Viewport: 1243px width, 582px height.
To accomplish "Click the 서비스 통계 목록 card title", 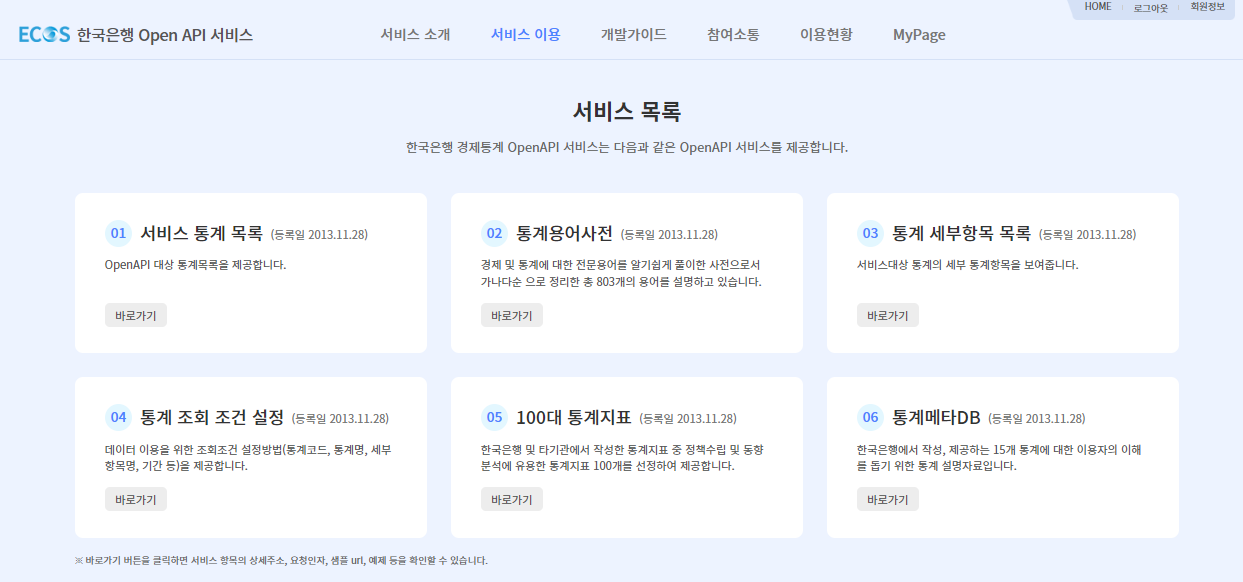I will tap(199, 232).
